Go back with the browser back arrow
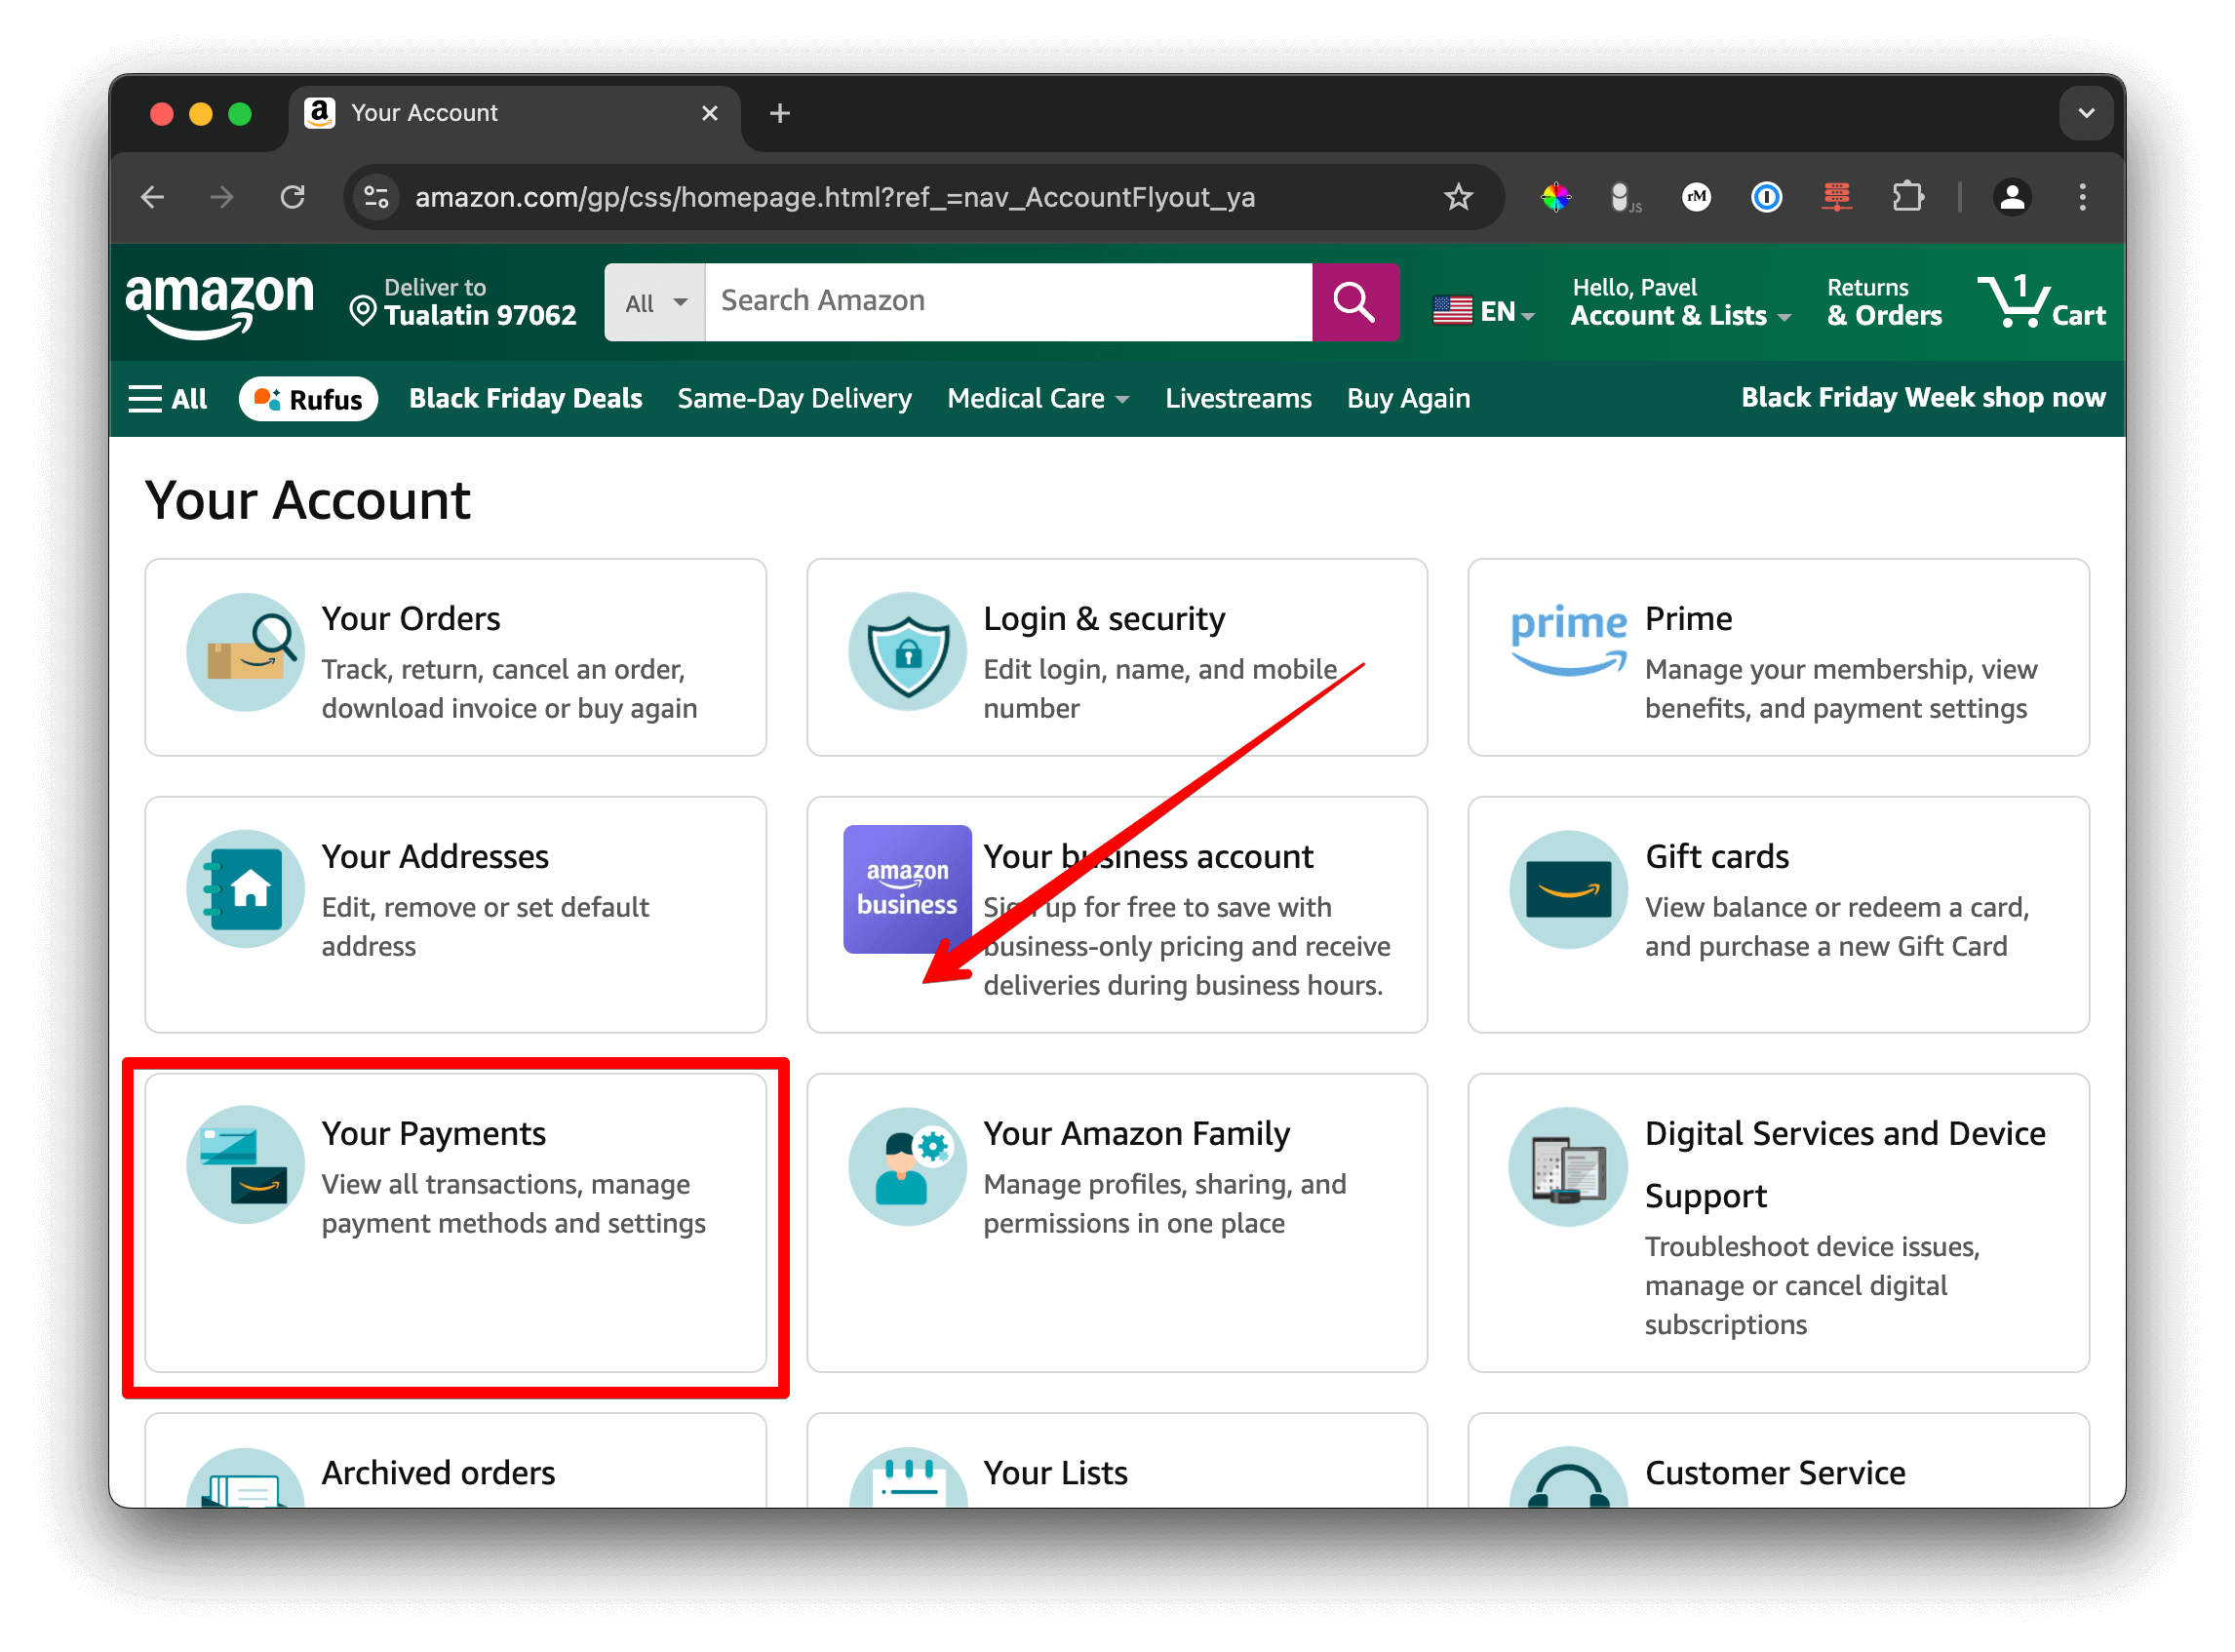 152,197
